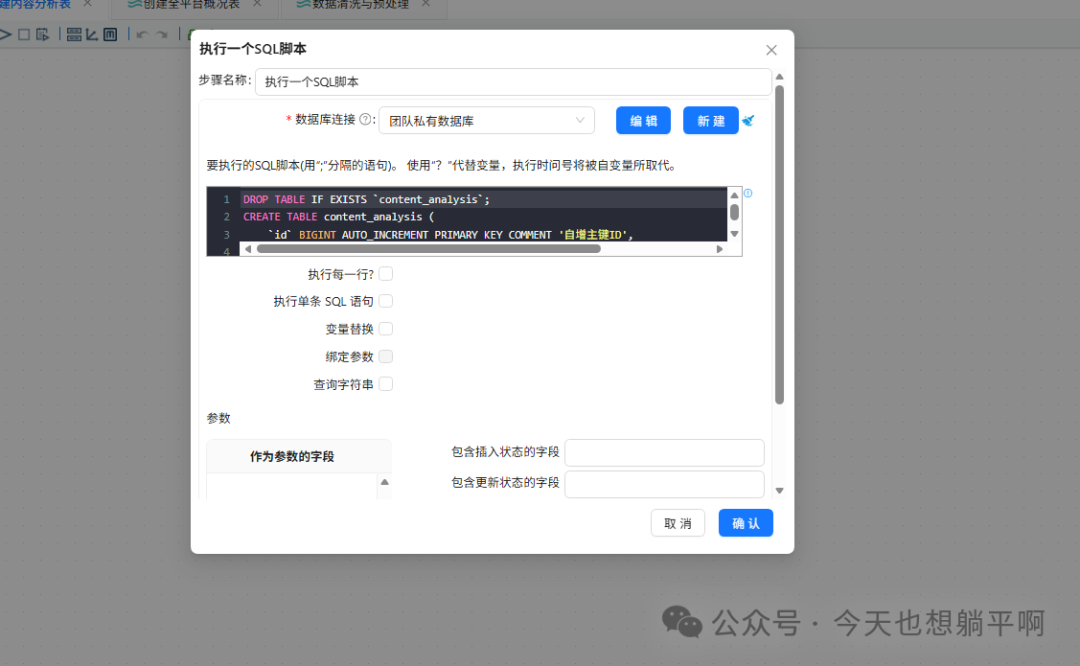Enable the 查询字符串 checkbox

pos(386,384)
